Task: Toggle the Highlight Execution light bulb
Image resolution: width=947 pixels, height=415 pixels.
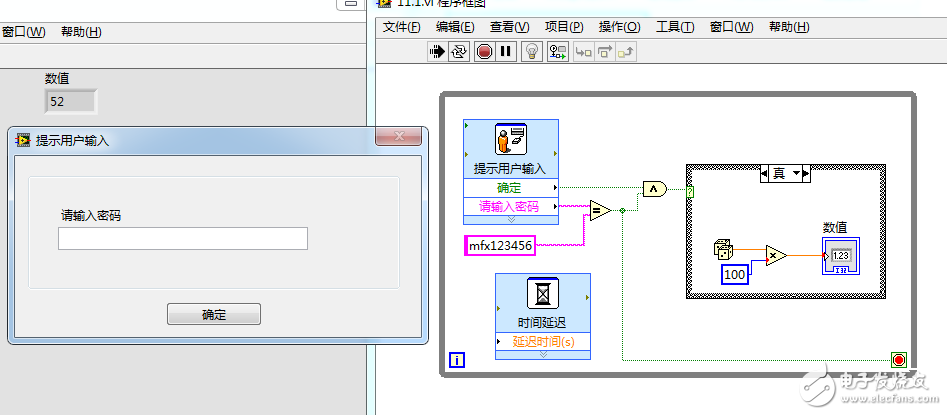Action: (531, 52)
